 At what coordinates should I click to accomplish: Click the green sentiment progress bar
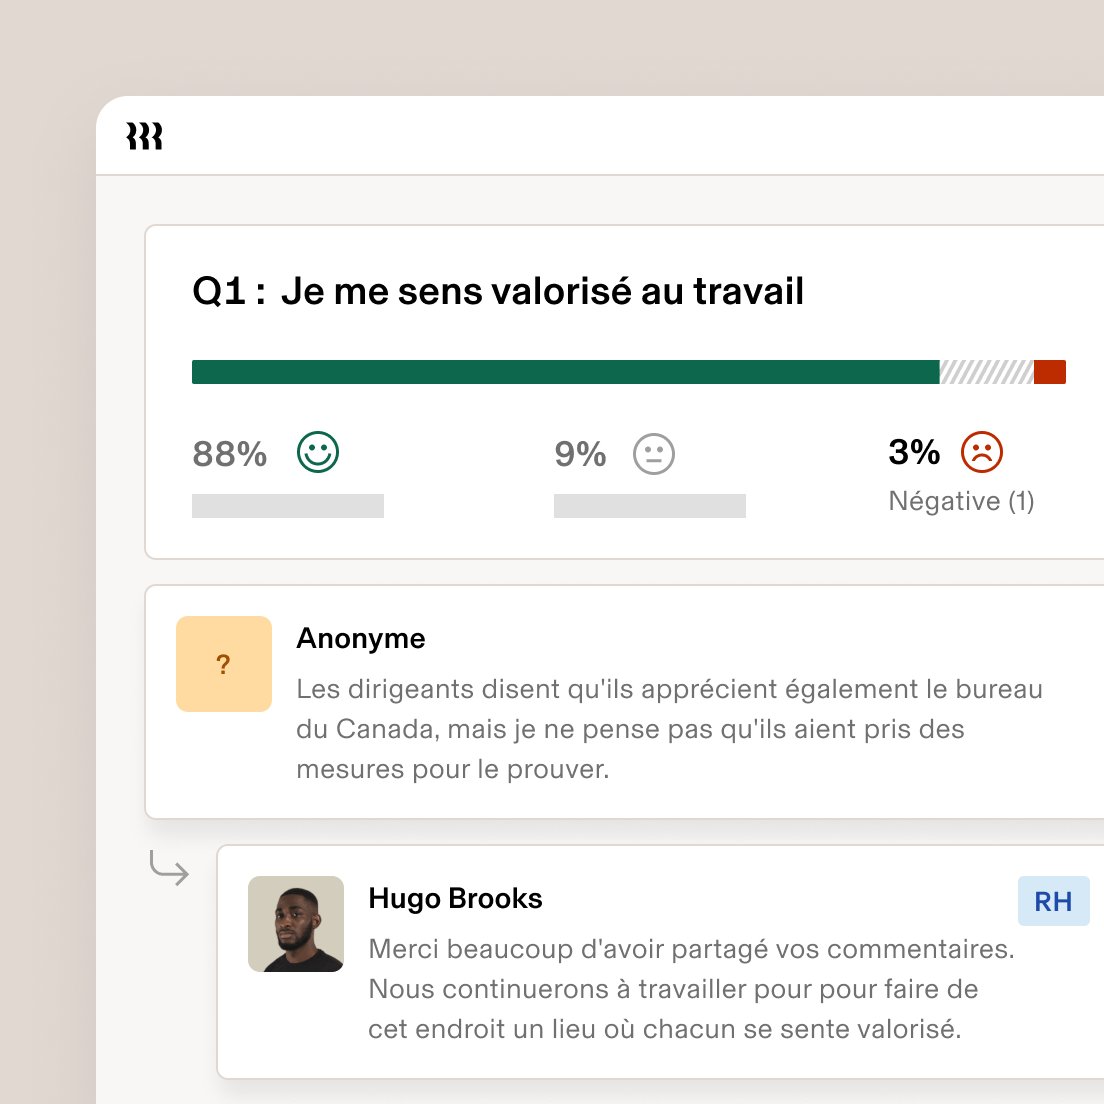[560, 371]
